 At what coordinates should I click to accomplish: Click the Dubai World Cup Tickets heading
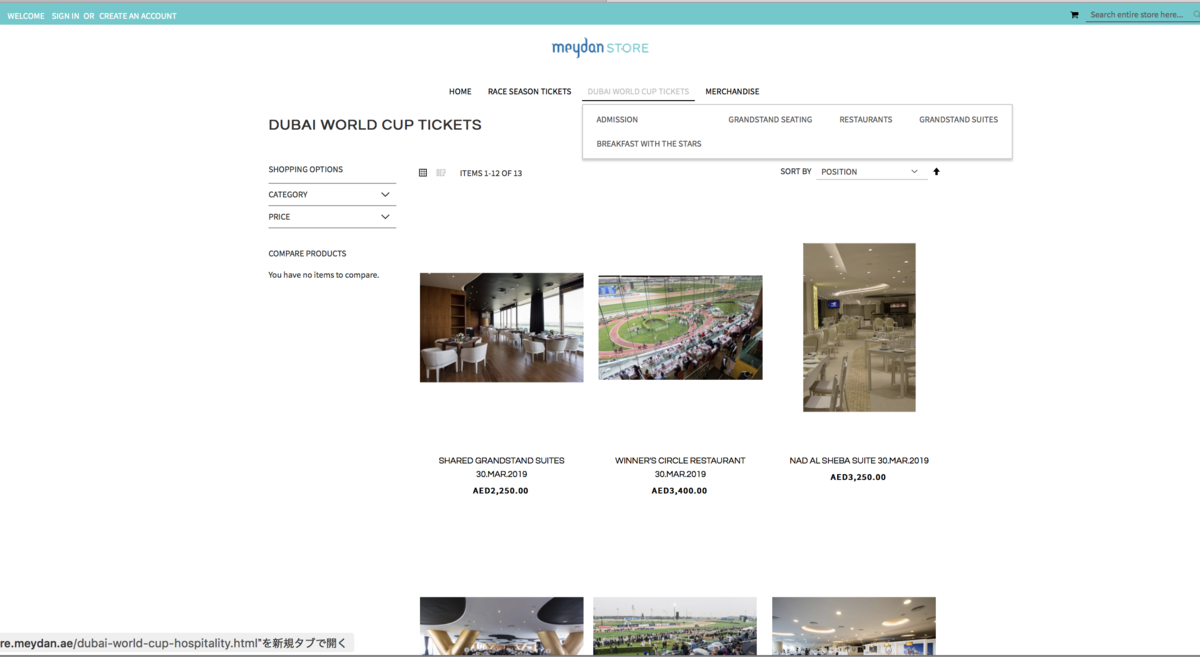click(375, 125)
